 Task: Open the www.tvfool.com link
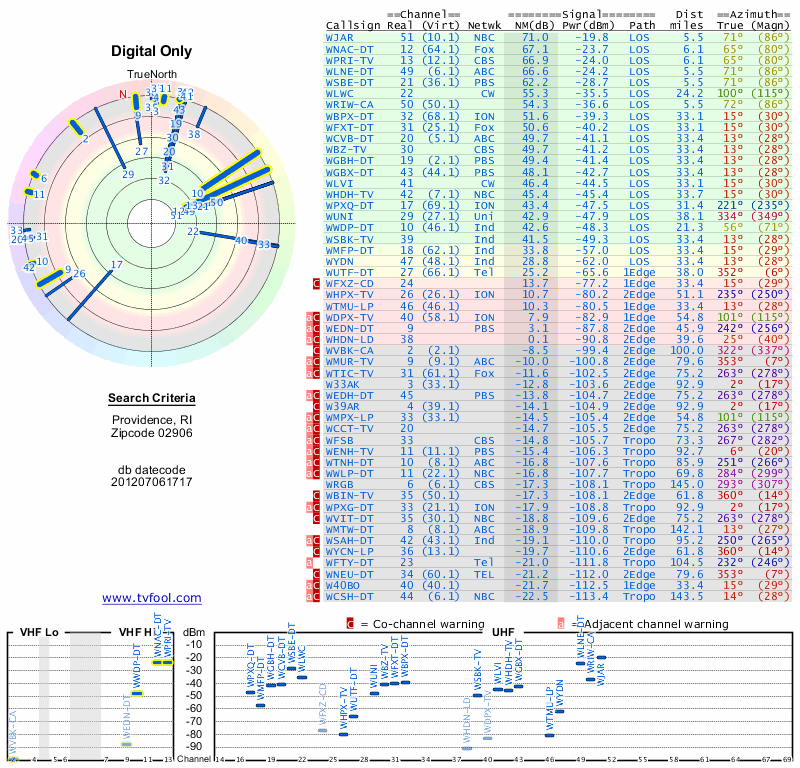click(152, 598)
